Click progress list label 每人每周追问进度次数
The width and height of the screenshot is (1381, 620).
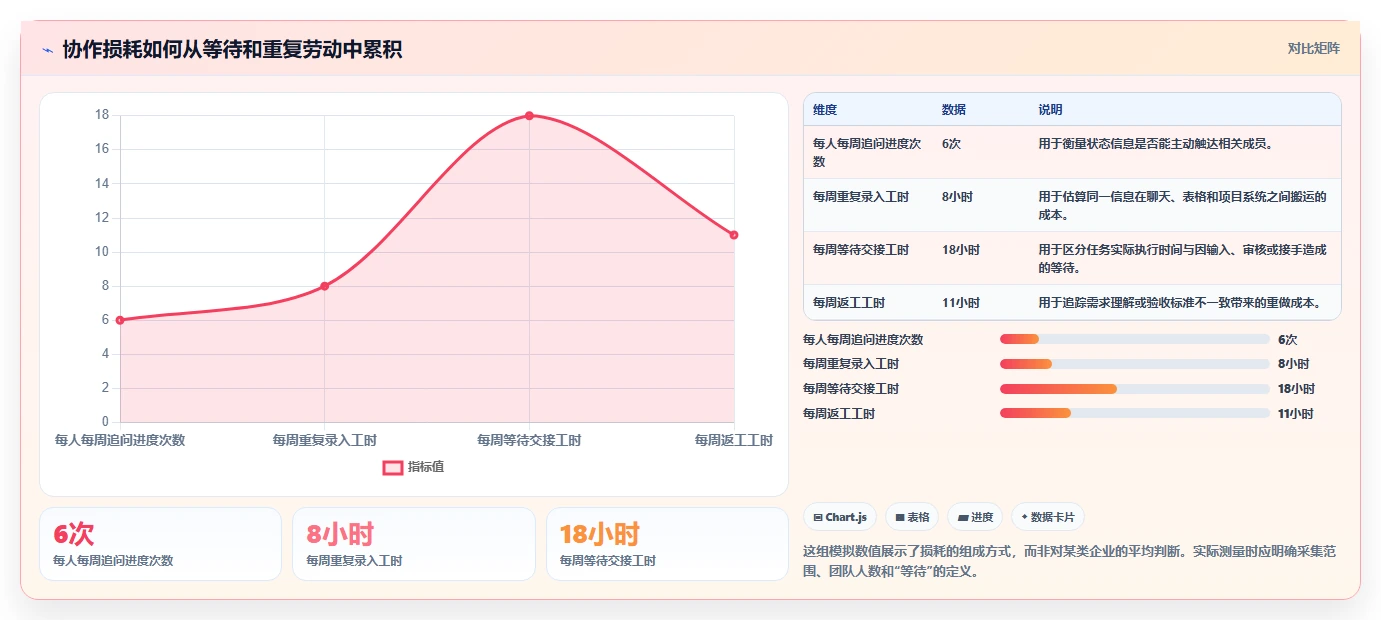863,340
